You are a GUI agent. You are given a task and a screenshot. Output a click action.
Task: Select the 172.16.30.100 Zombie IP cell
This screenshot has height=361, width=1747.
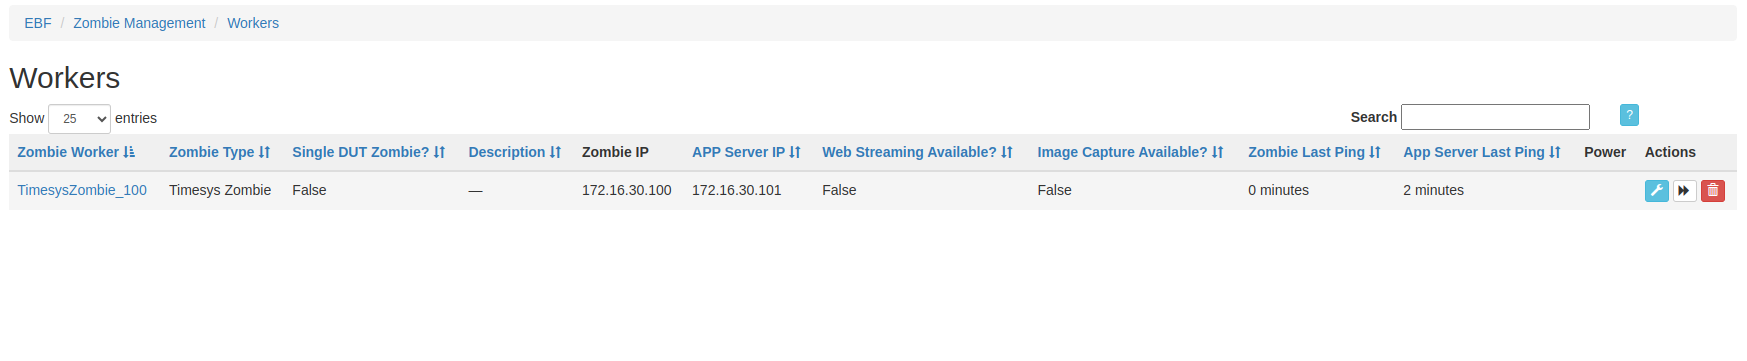(627, 190)
